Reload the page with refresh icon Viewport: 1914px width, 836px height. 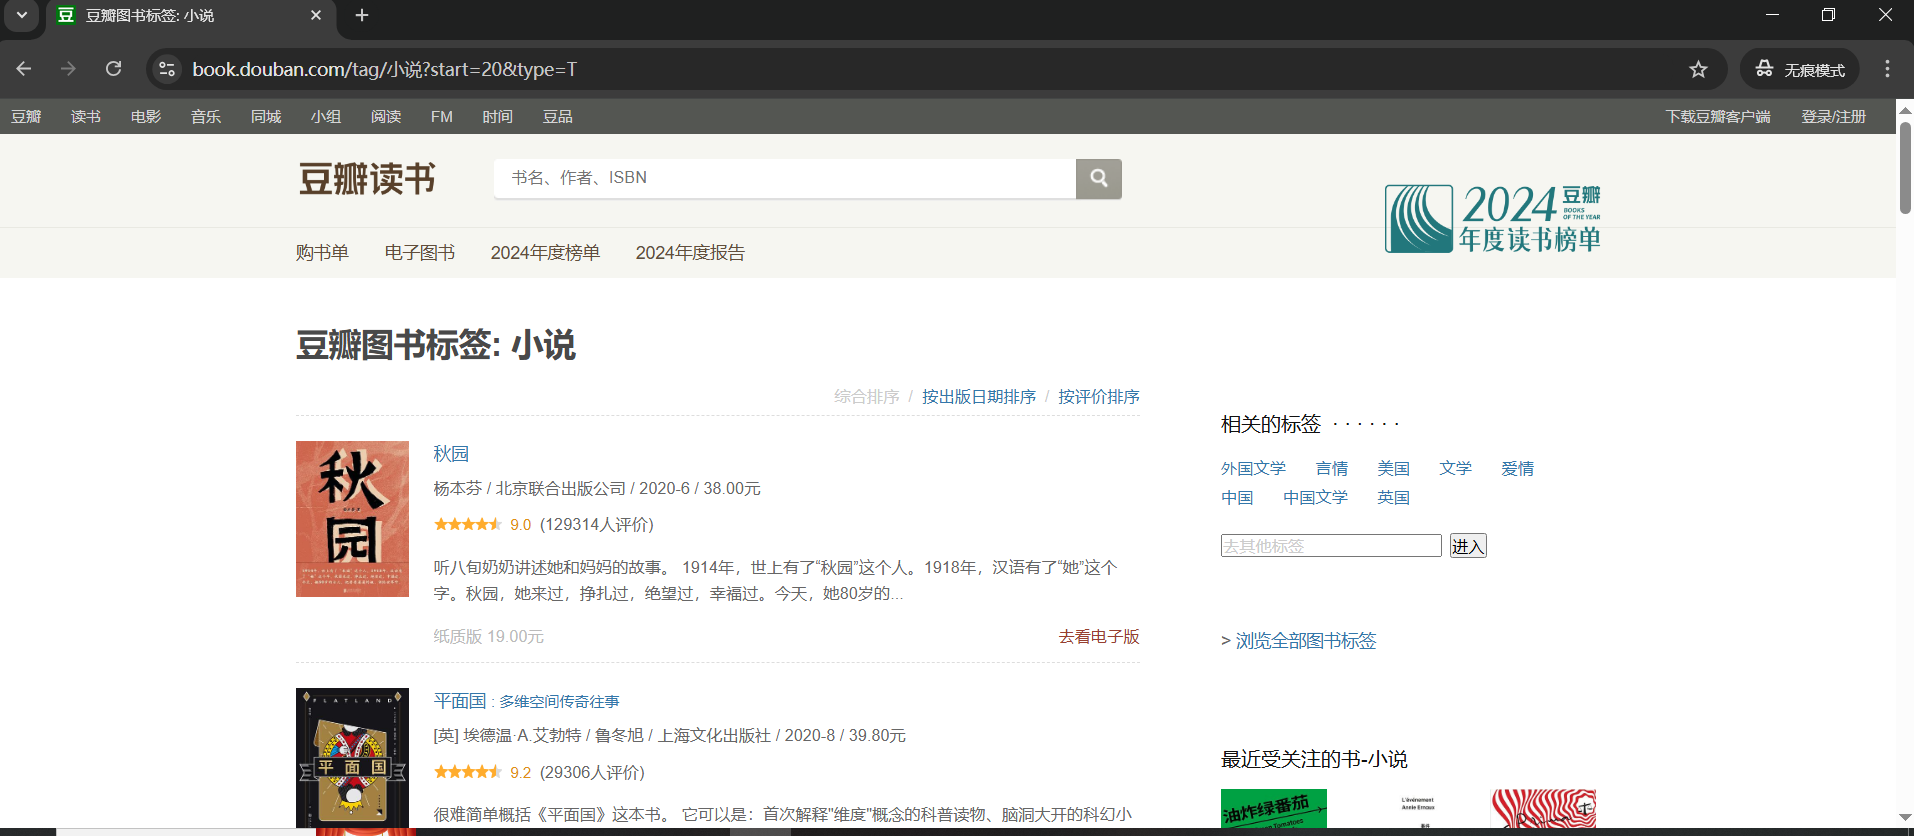114,69
